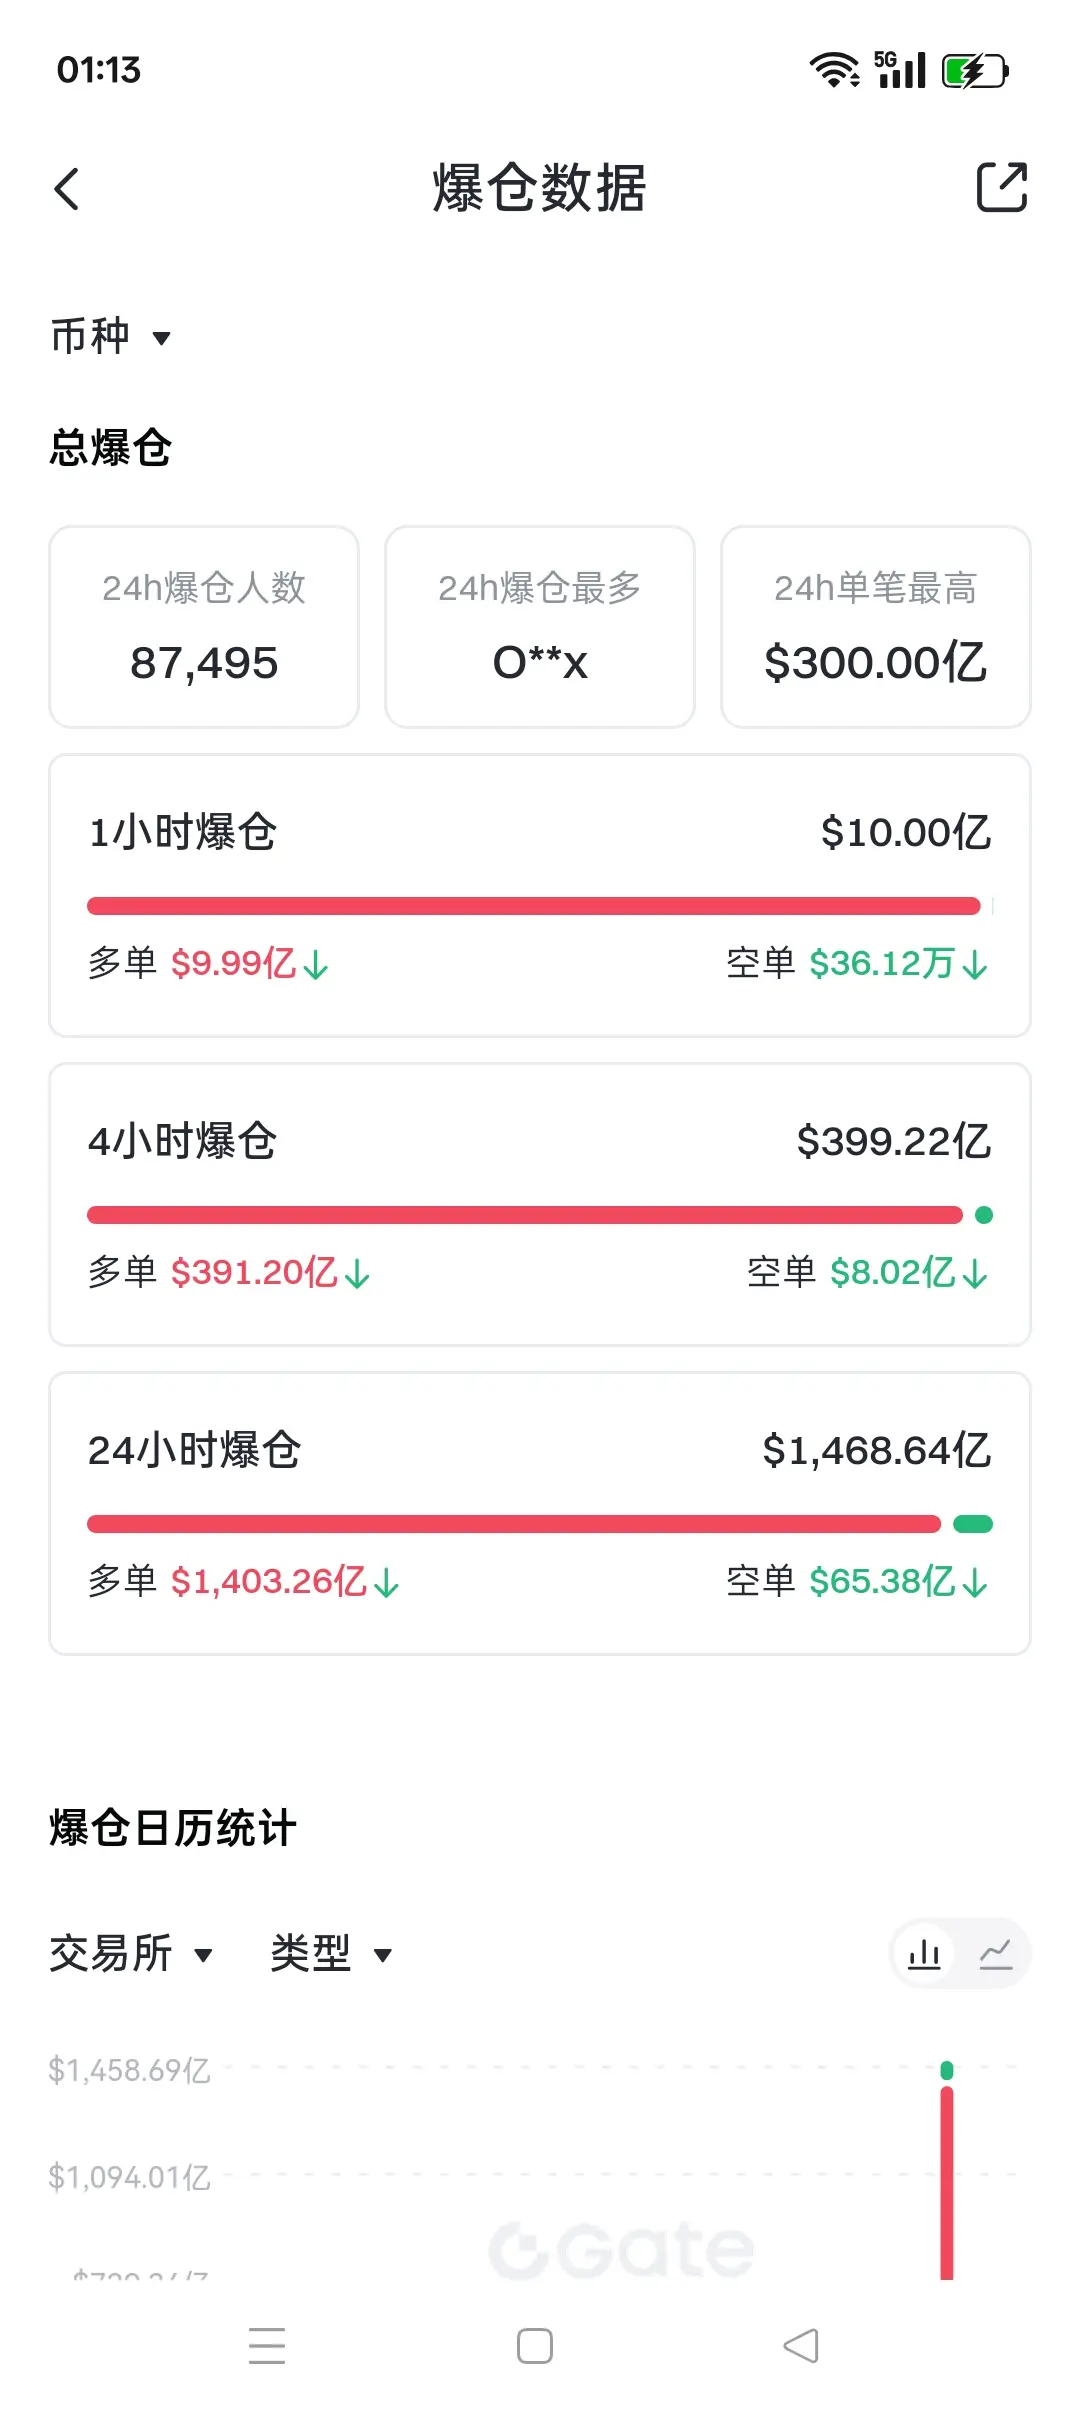Viewport: 1080px width, 2412px height.
Task: Expand the 币种 dropdown
Action: 111,336
